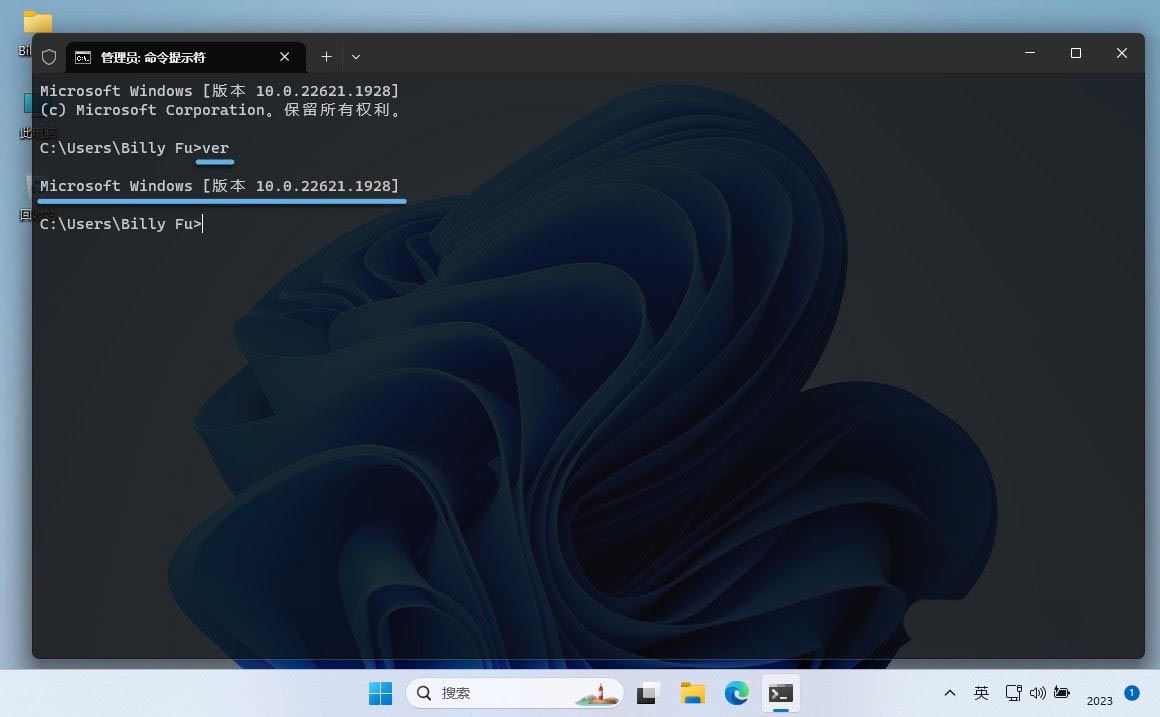Open File Explorer from the taskbar
Image resolution: width=1160 pixels, height=717 pixels.
click(x=692, y=693)
